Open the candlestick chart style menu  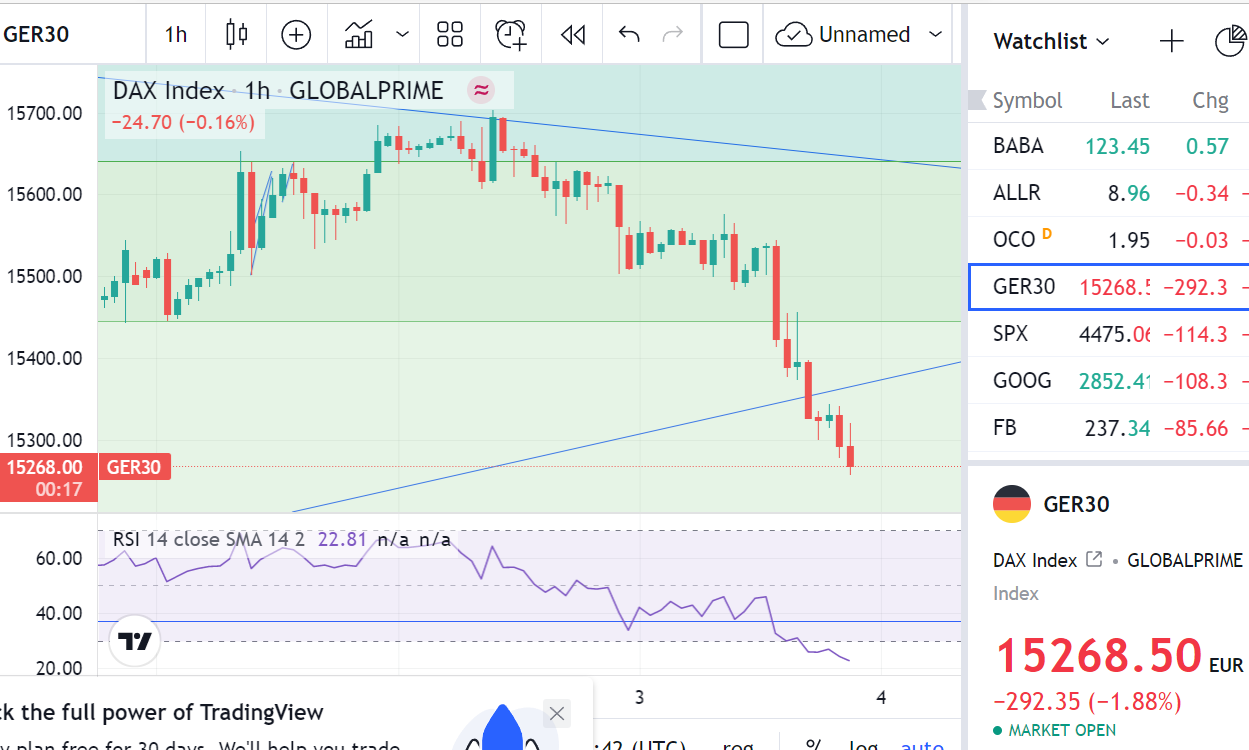click(237, 35)
